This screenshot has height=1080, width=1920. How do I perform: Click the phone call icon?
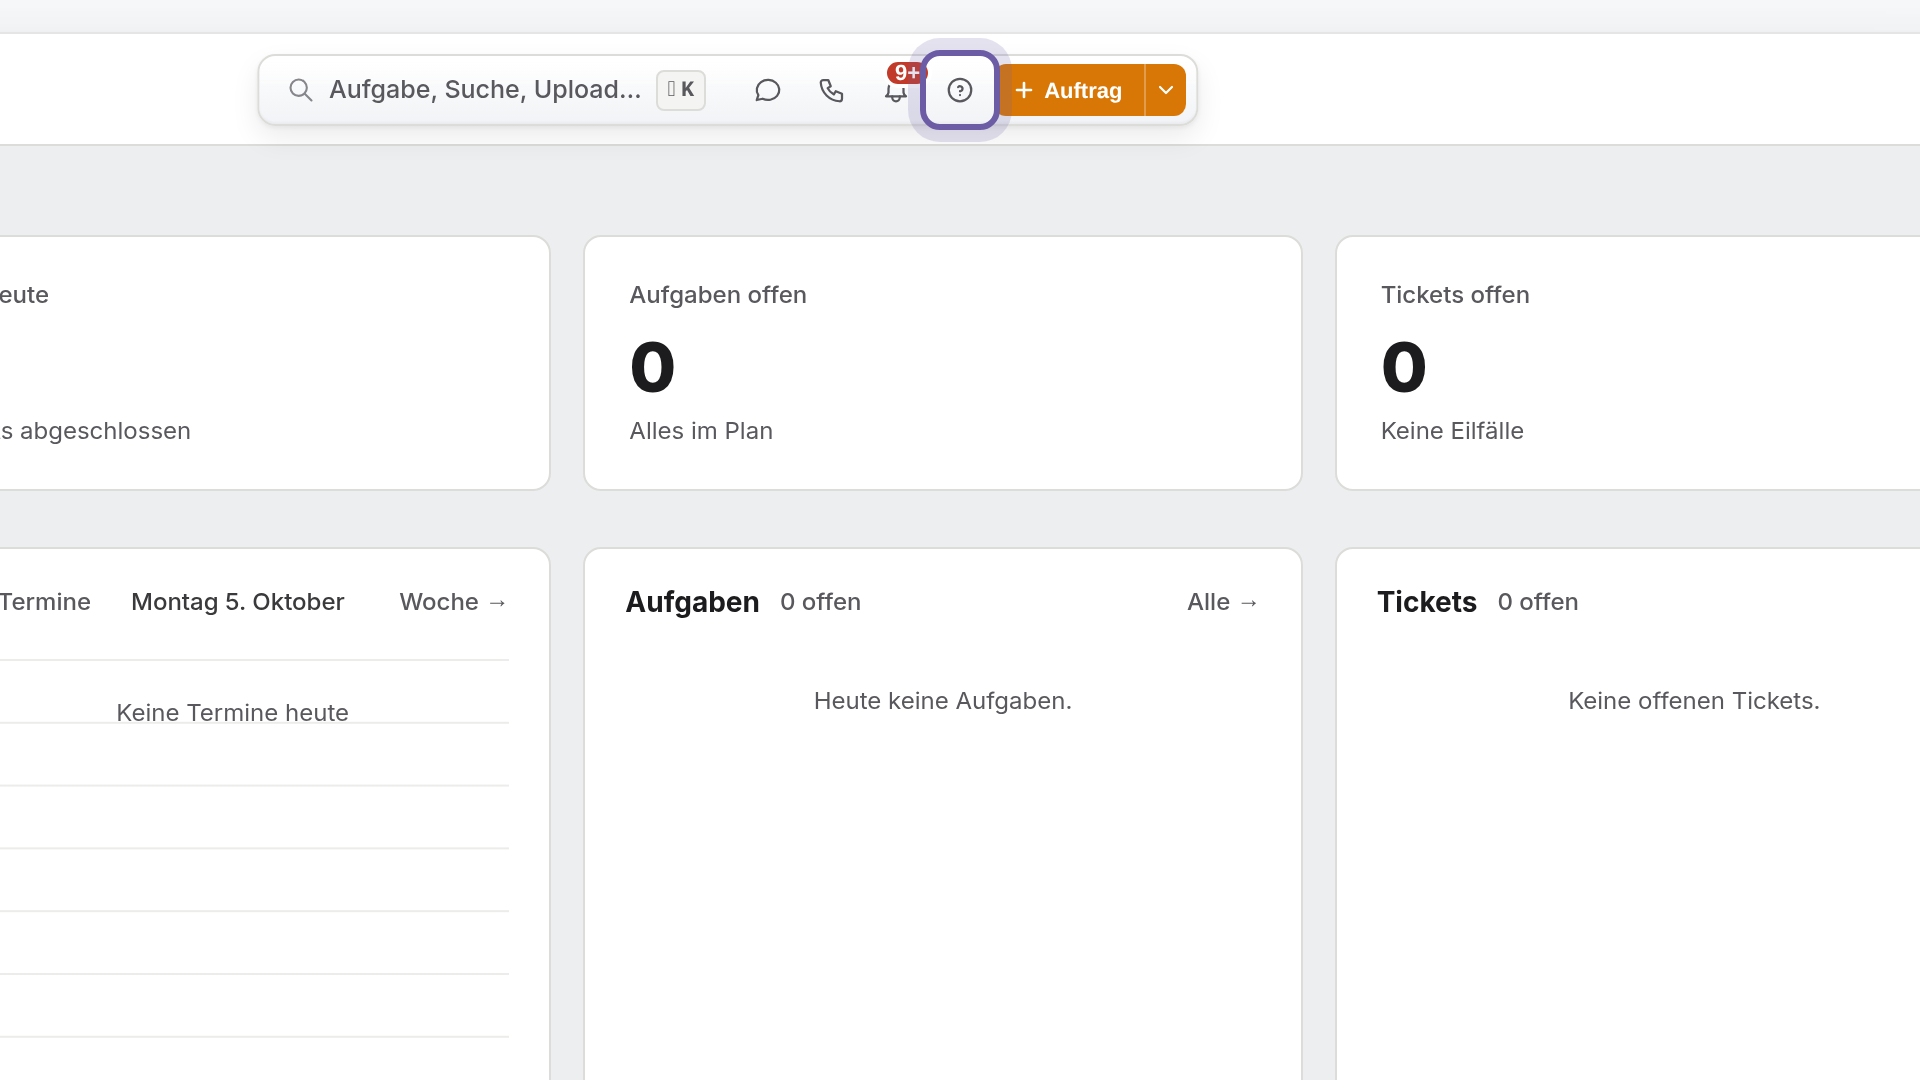[x=831, y=90]
